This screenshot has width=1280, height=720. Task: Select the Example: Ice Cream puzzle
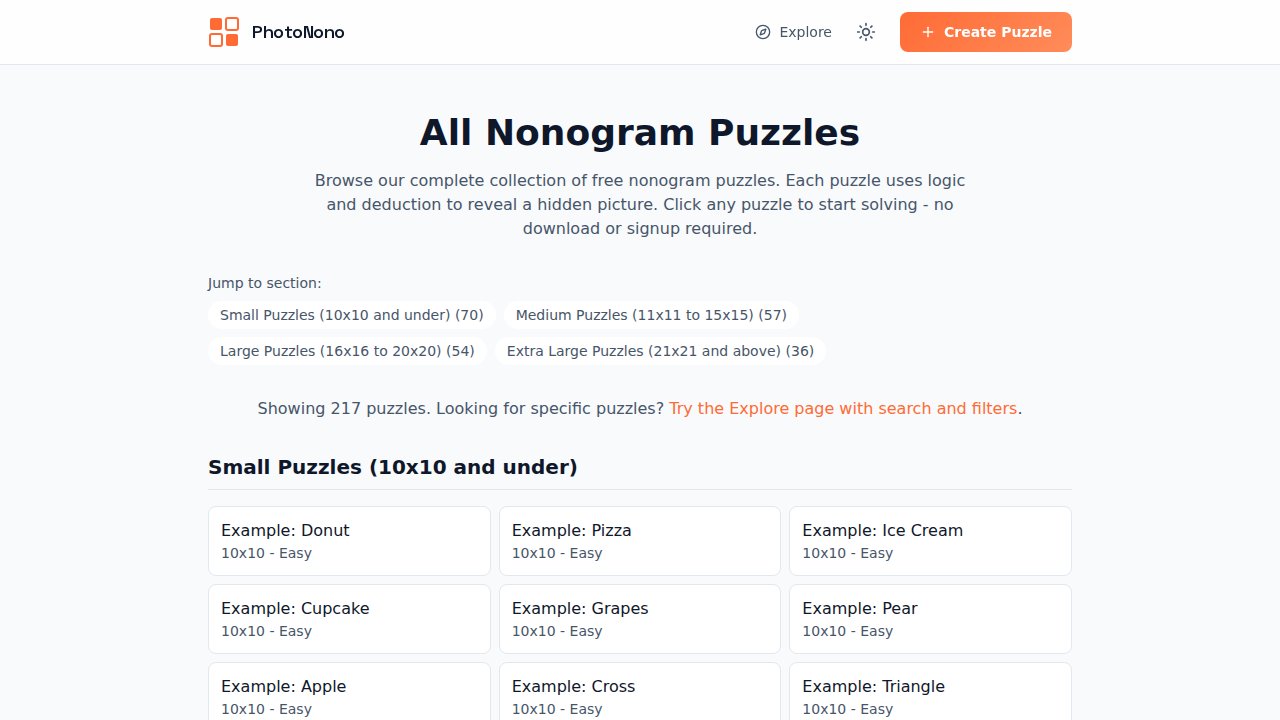coord(930,541)
